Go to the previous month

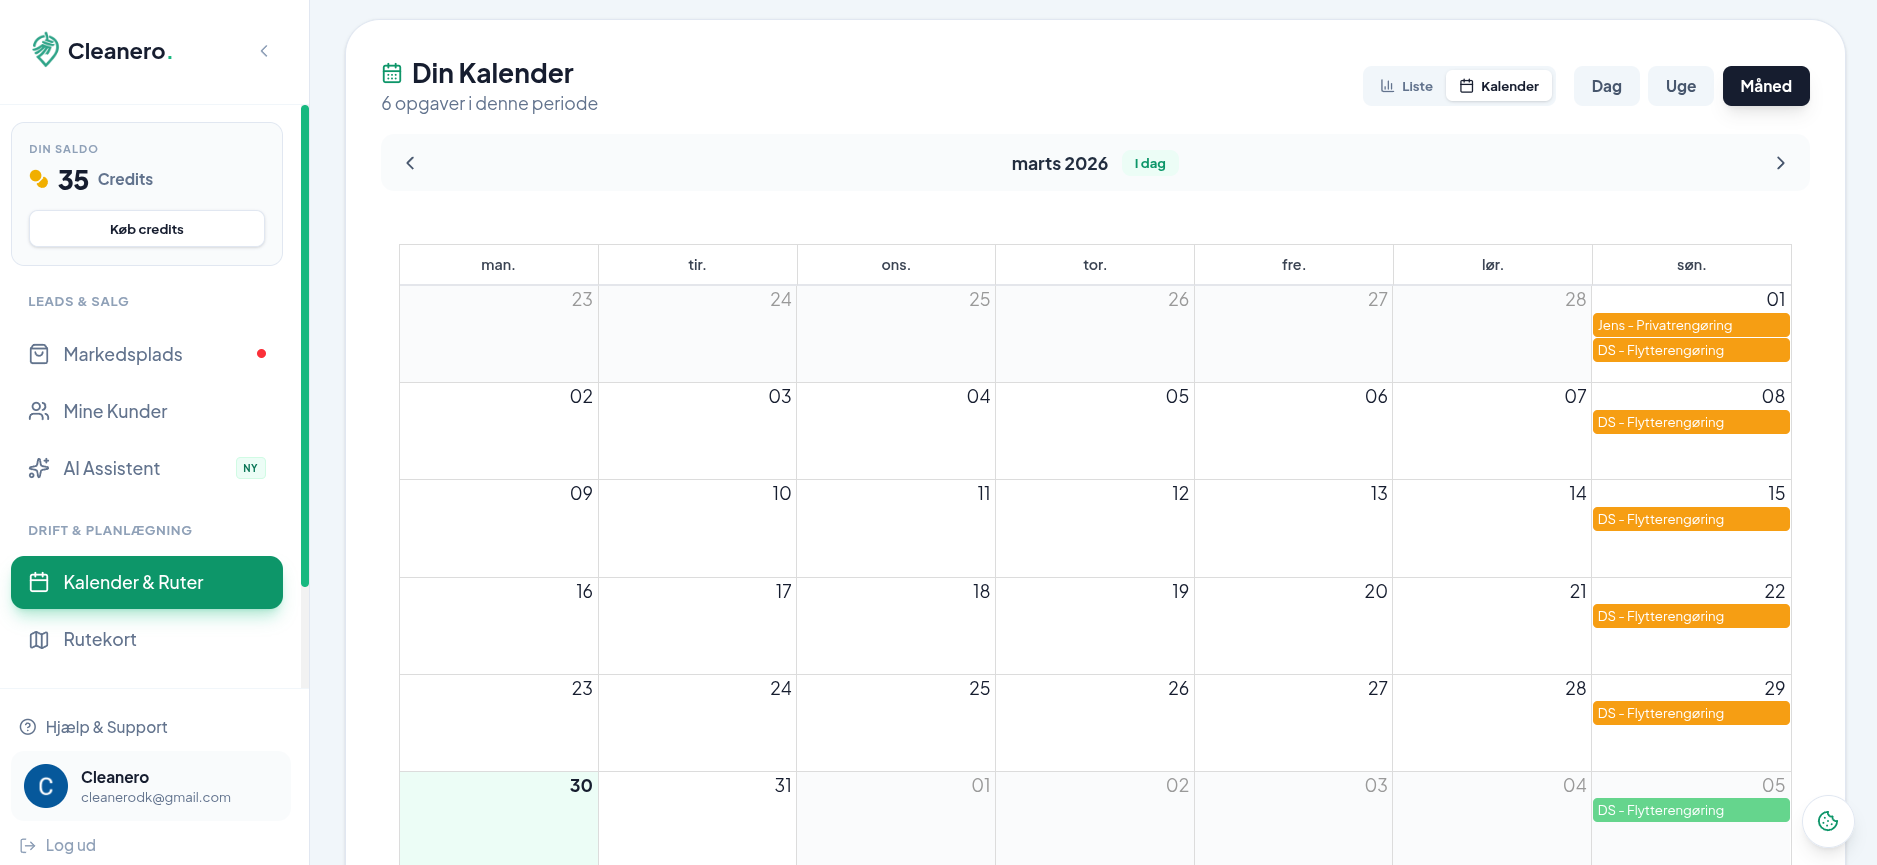[410, 163]
